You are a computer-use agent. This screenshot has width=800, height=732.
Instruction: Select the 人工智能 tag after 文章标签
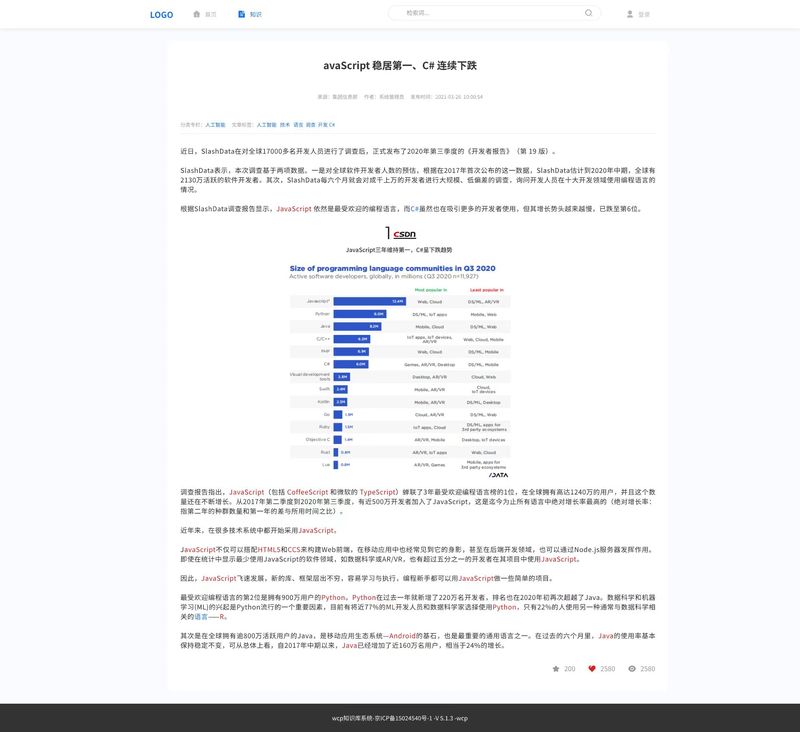tap(266, 125)
